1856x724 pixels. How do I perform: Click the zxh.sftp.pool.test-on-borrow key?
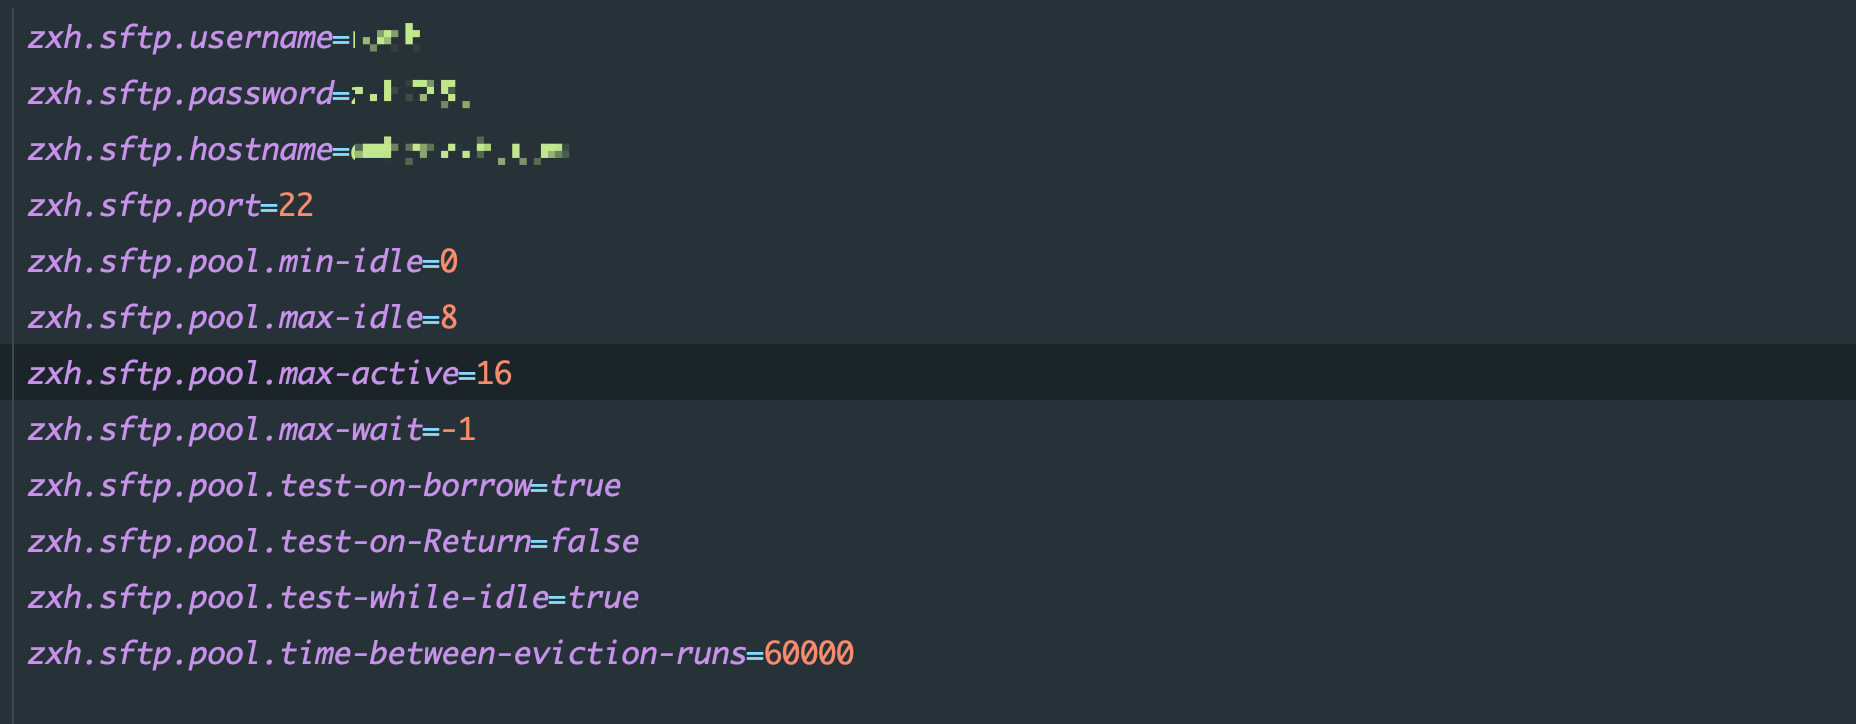coord(279,486)
